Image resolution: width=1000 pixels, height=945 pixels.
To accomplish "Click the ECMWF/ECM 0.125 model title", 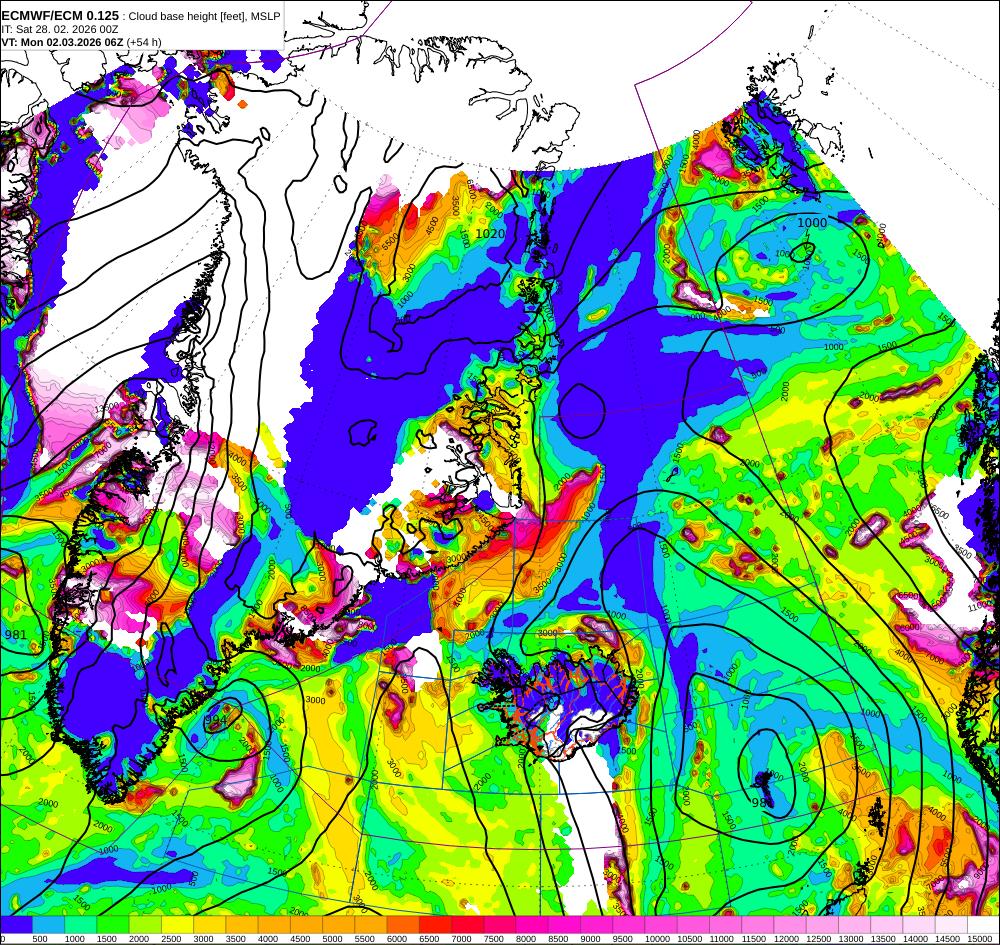I will (x=60, y=15).
